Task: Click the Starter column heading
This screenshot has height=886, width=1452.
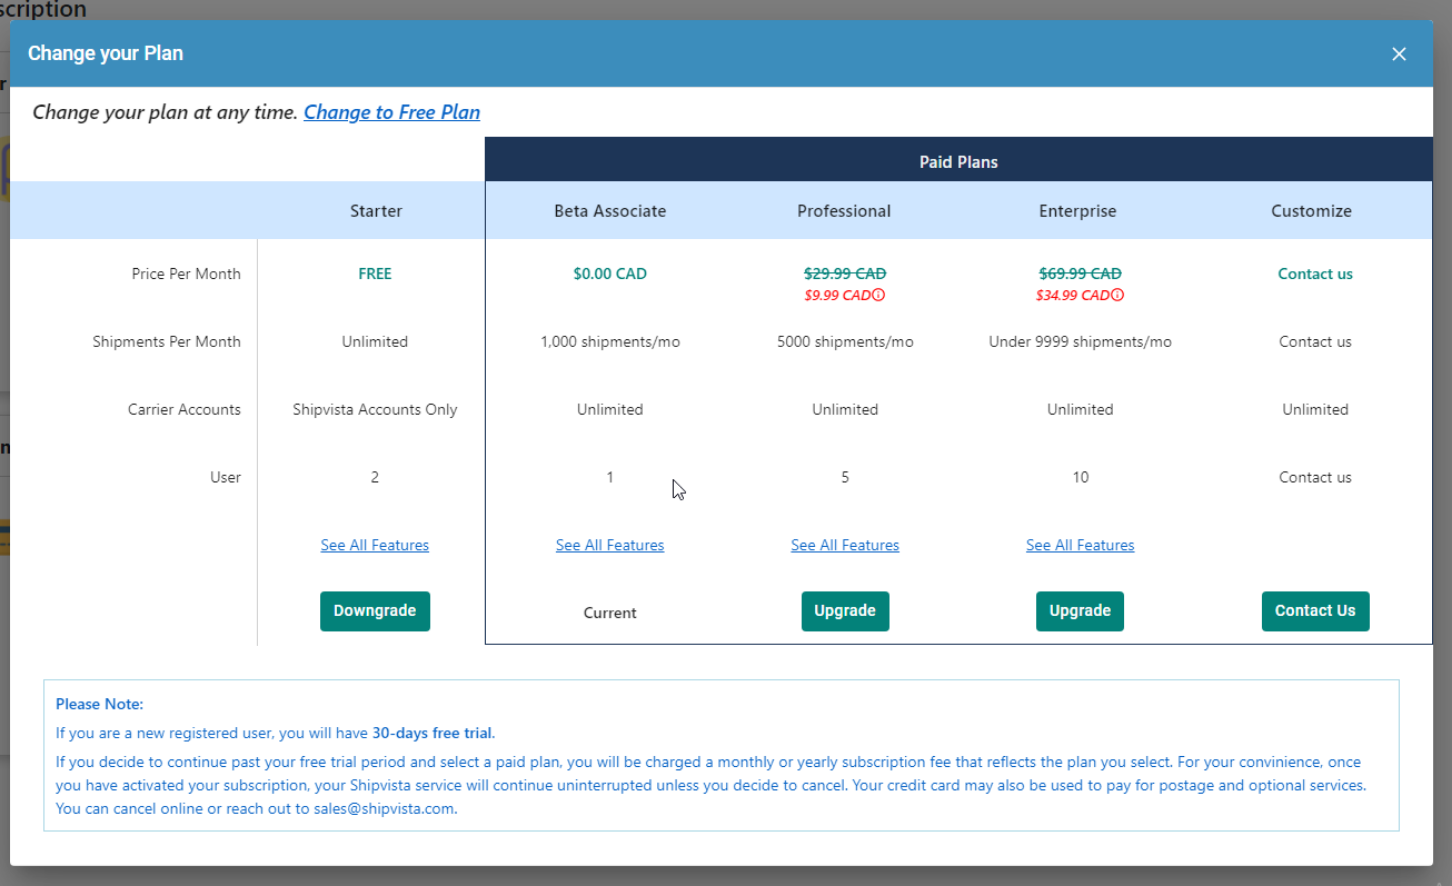Action: [376, 211]
